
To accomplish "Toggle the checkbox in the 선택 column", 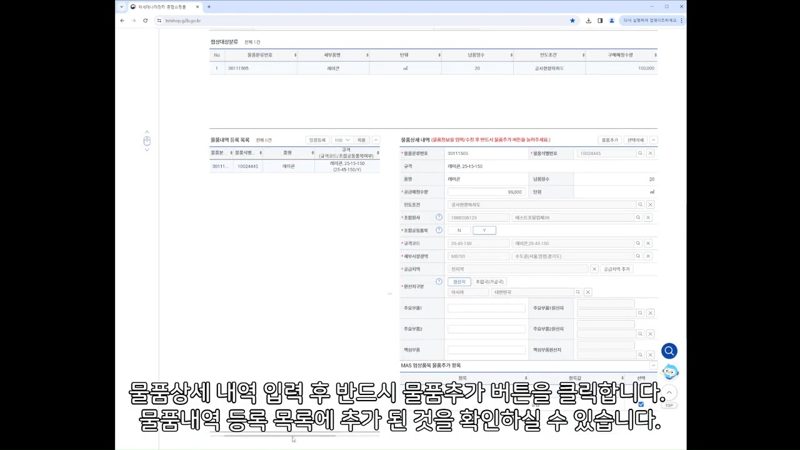I will coord(641,404).
